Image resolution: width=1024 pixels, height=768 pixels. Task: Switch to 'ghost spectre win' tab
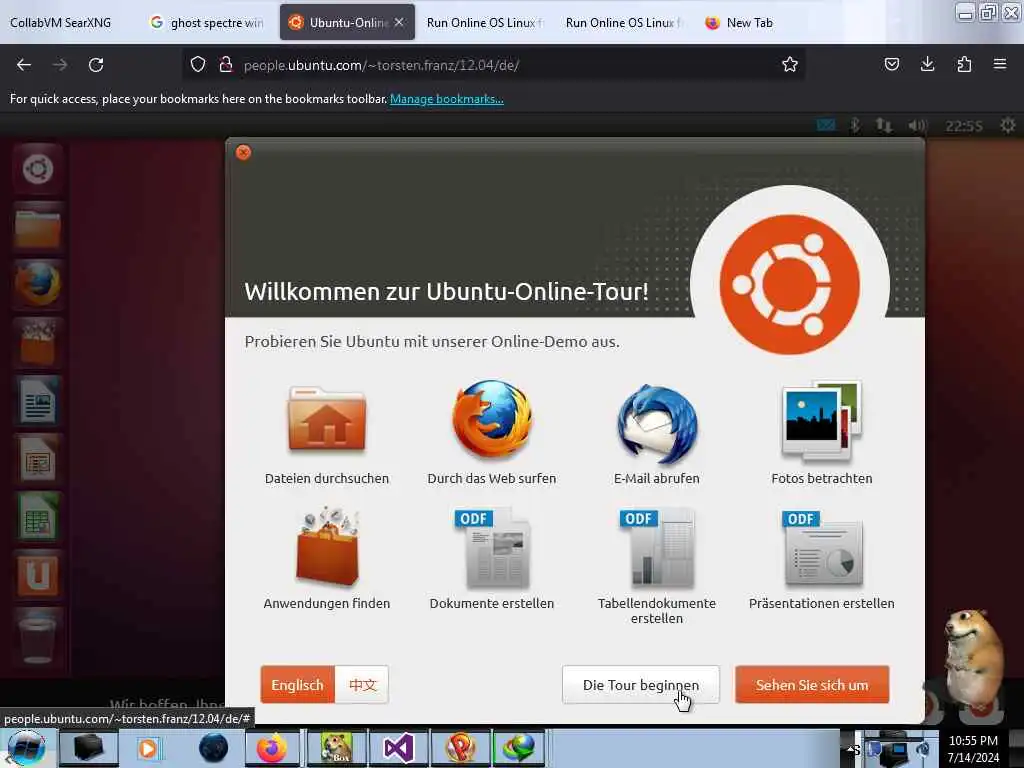pyautogui.click(x=208, y=23)
